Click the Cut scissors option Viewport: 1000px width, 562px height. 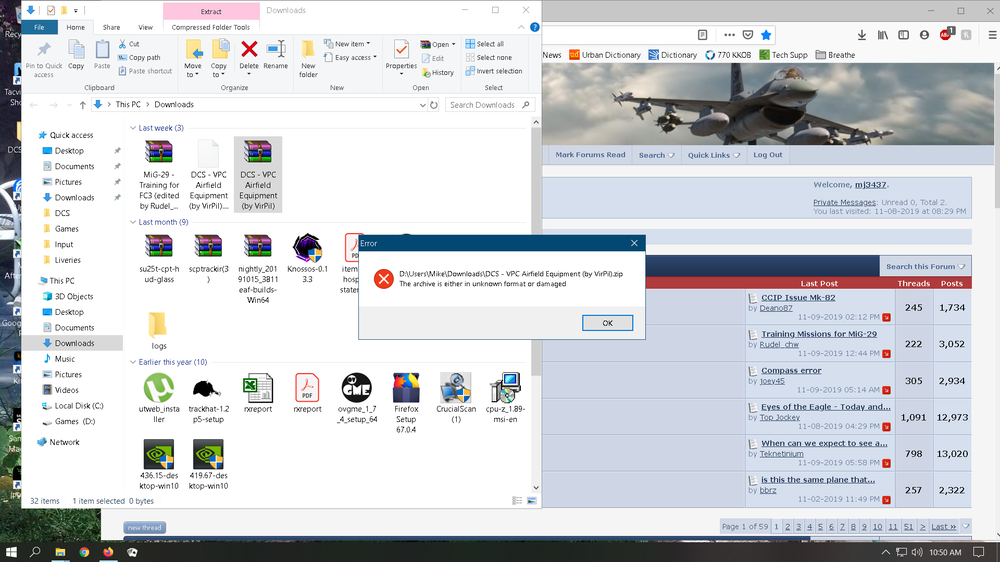point(129,44)
